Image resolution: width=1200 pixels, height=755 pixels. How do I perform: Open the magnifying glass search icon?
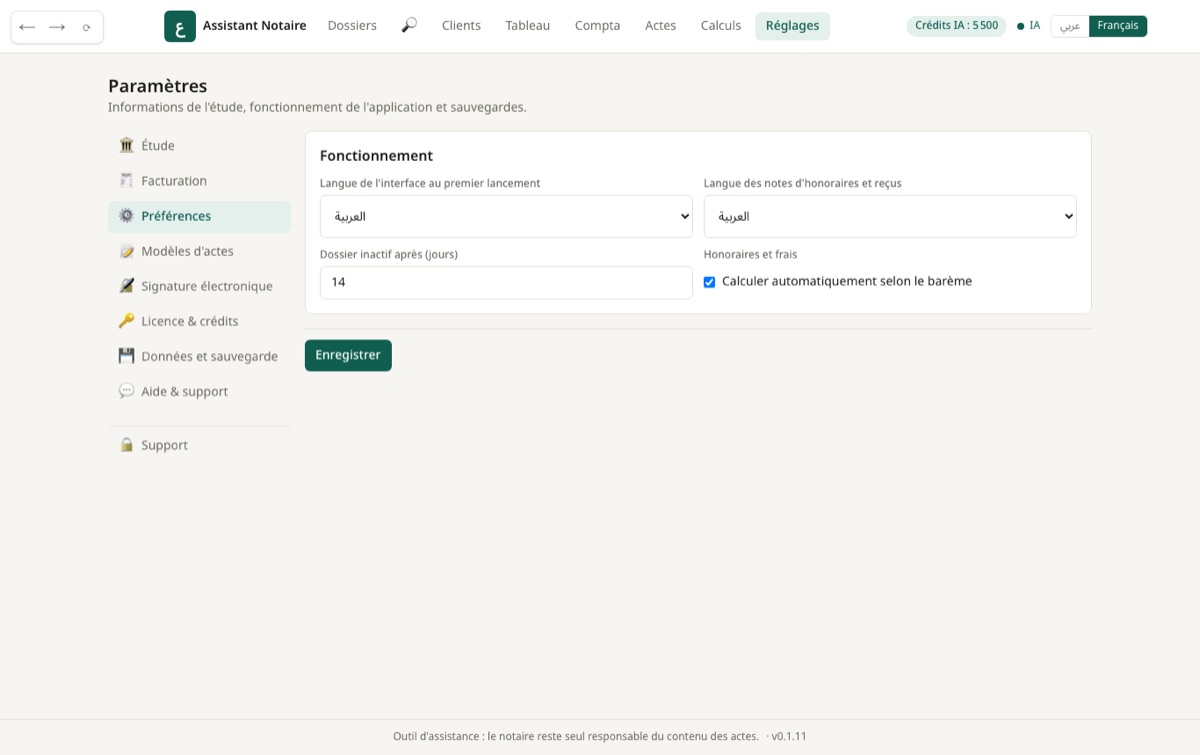click(x=409, y=25)
